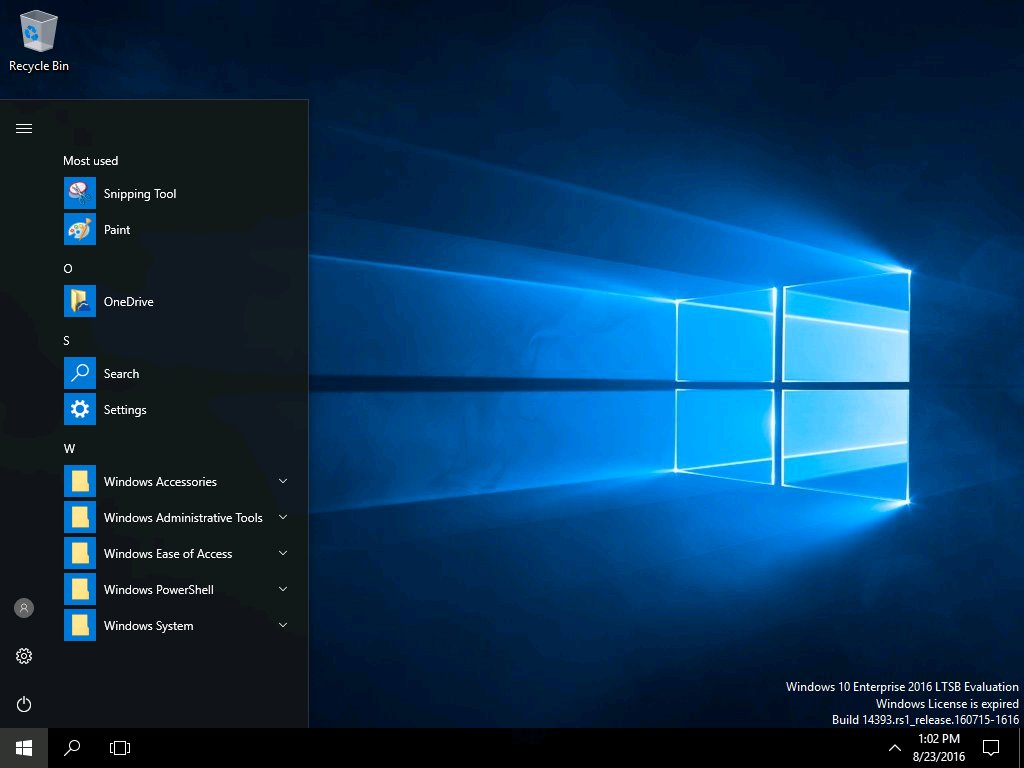Screen dimensions: 1024x768
Task: Open the Windows PowerShell folder
Action: [178, 589]
